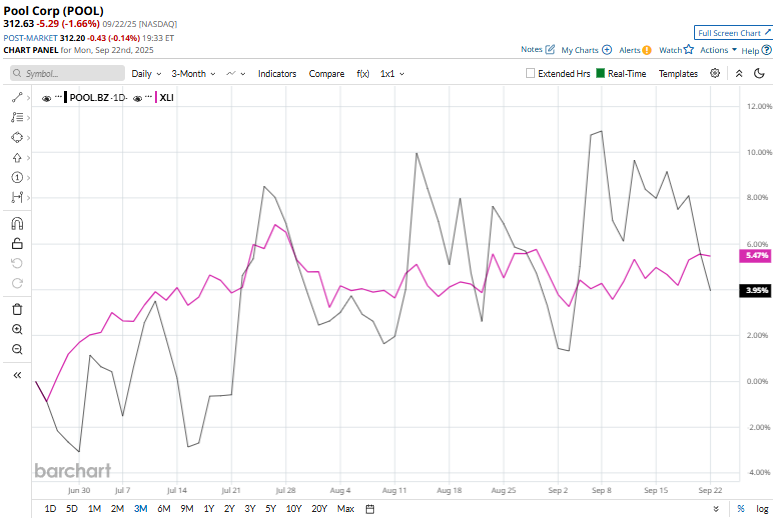Open XLI series options ellipsis
Image resolution: width=773 pixels, height=522 pixels.
tap(148, 96)
